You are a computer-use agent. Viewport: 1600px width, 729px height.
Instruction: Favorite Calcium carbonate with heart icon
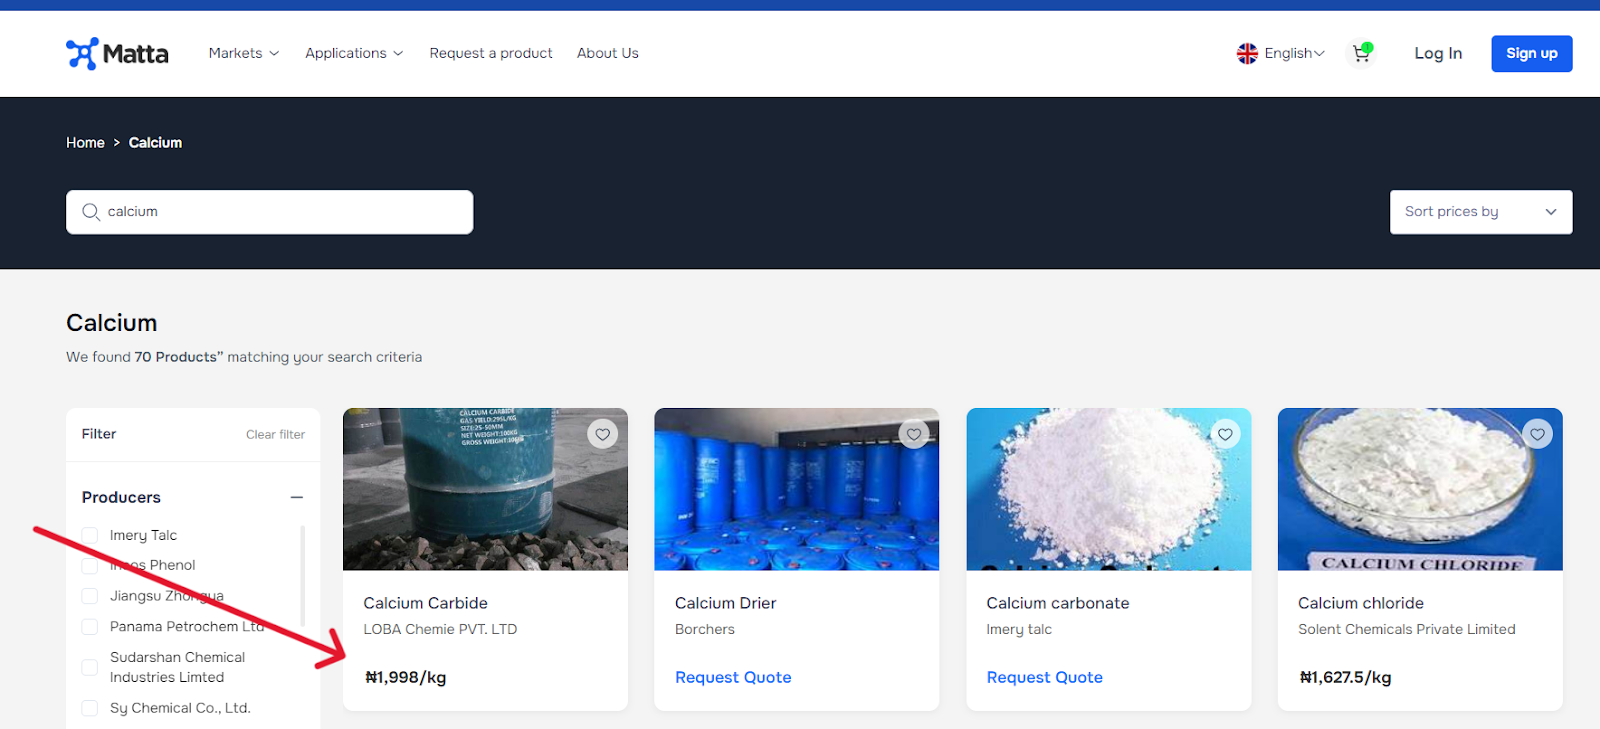pyautogui.click(x=1225, y=434)
